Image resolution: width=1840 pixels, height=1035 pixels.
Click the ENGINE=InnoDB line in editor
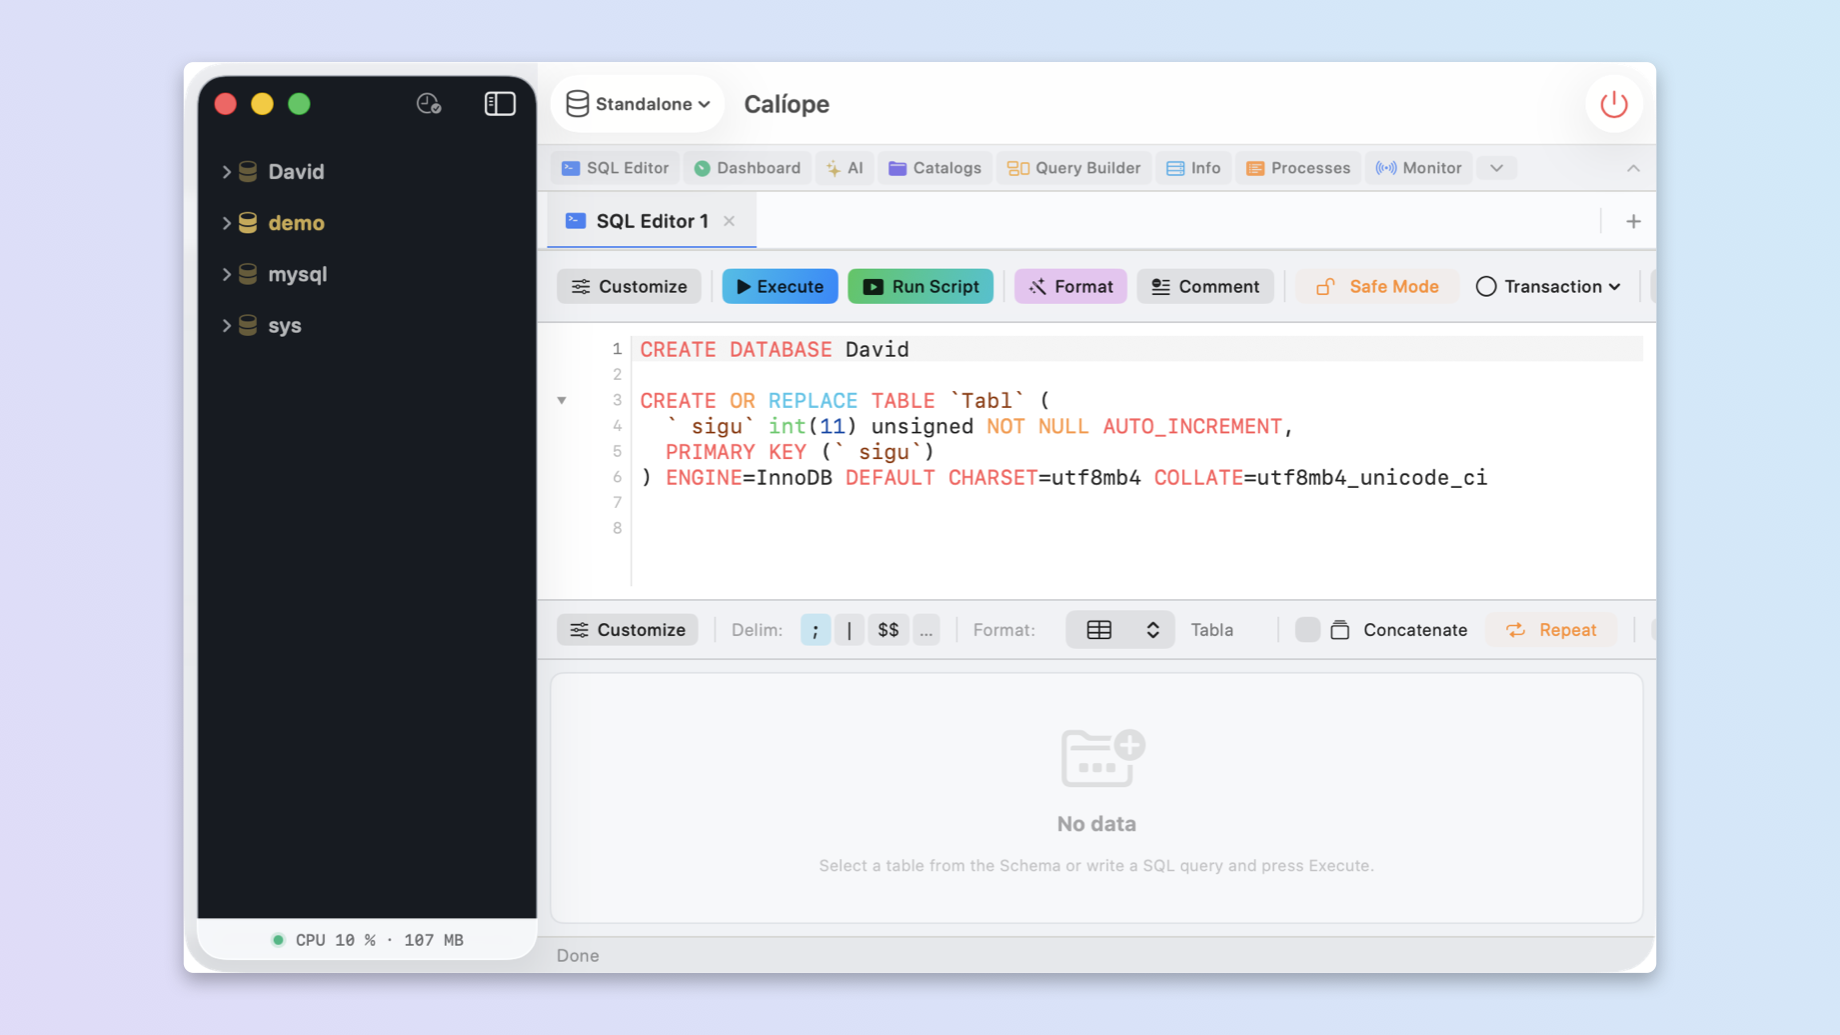[x=1064, y=477]
